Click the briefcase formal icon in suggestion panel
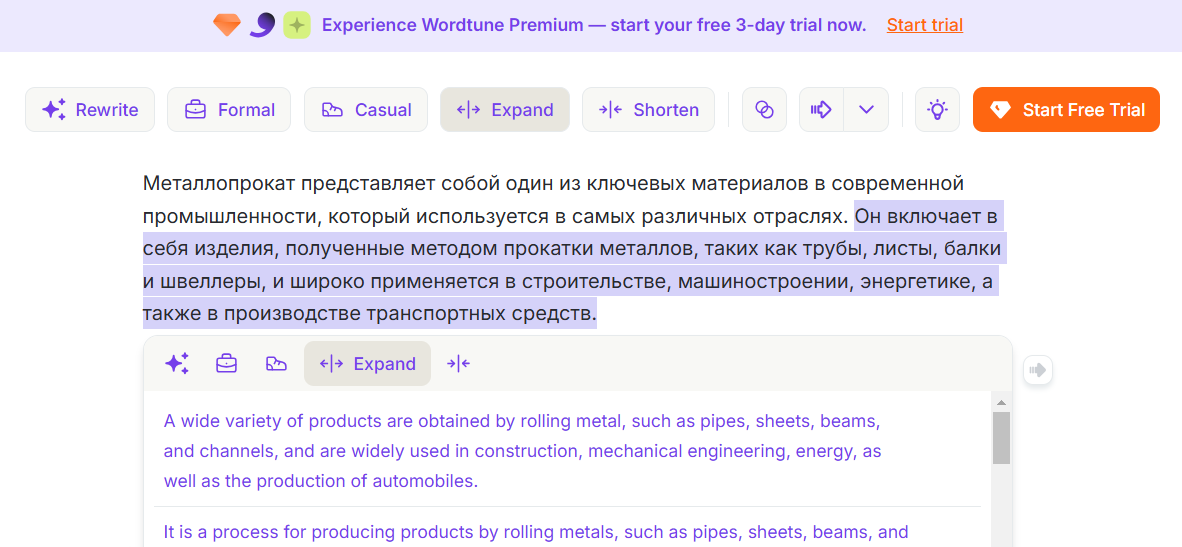This screenshot has height=547, width=1182. 226,364
